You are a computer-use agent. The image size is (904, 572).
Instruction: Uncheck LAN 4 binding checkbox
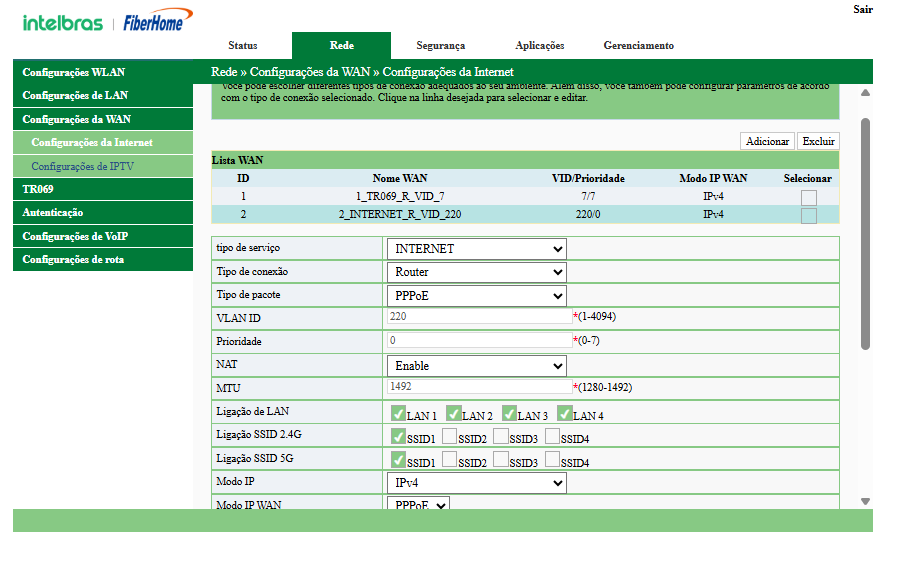pos(565,413)
